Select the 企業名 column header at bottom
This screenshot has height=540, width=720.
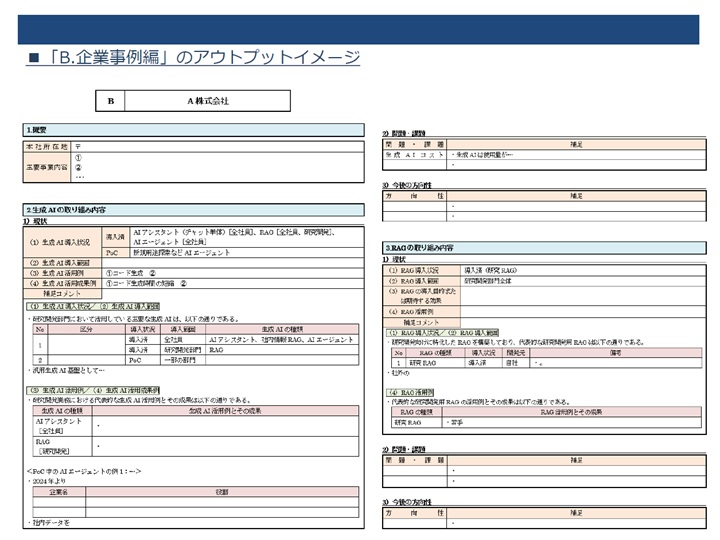(59, 492)
